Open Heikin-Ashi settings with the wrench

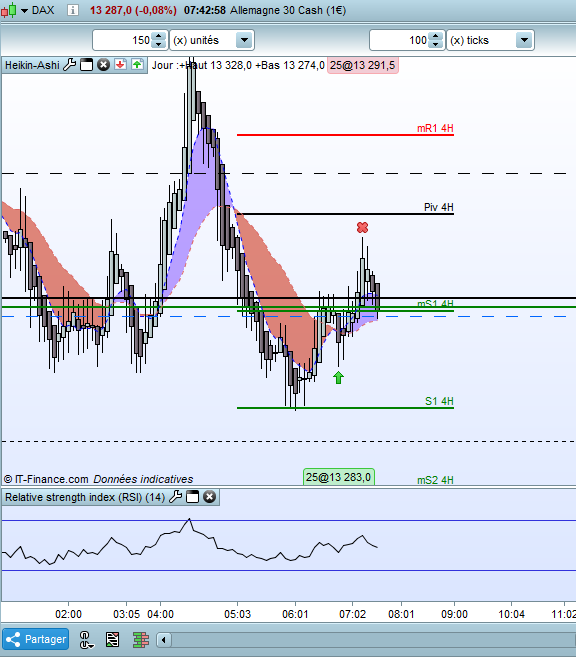click(x=70, y=65)
